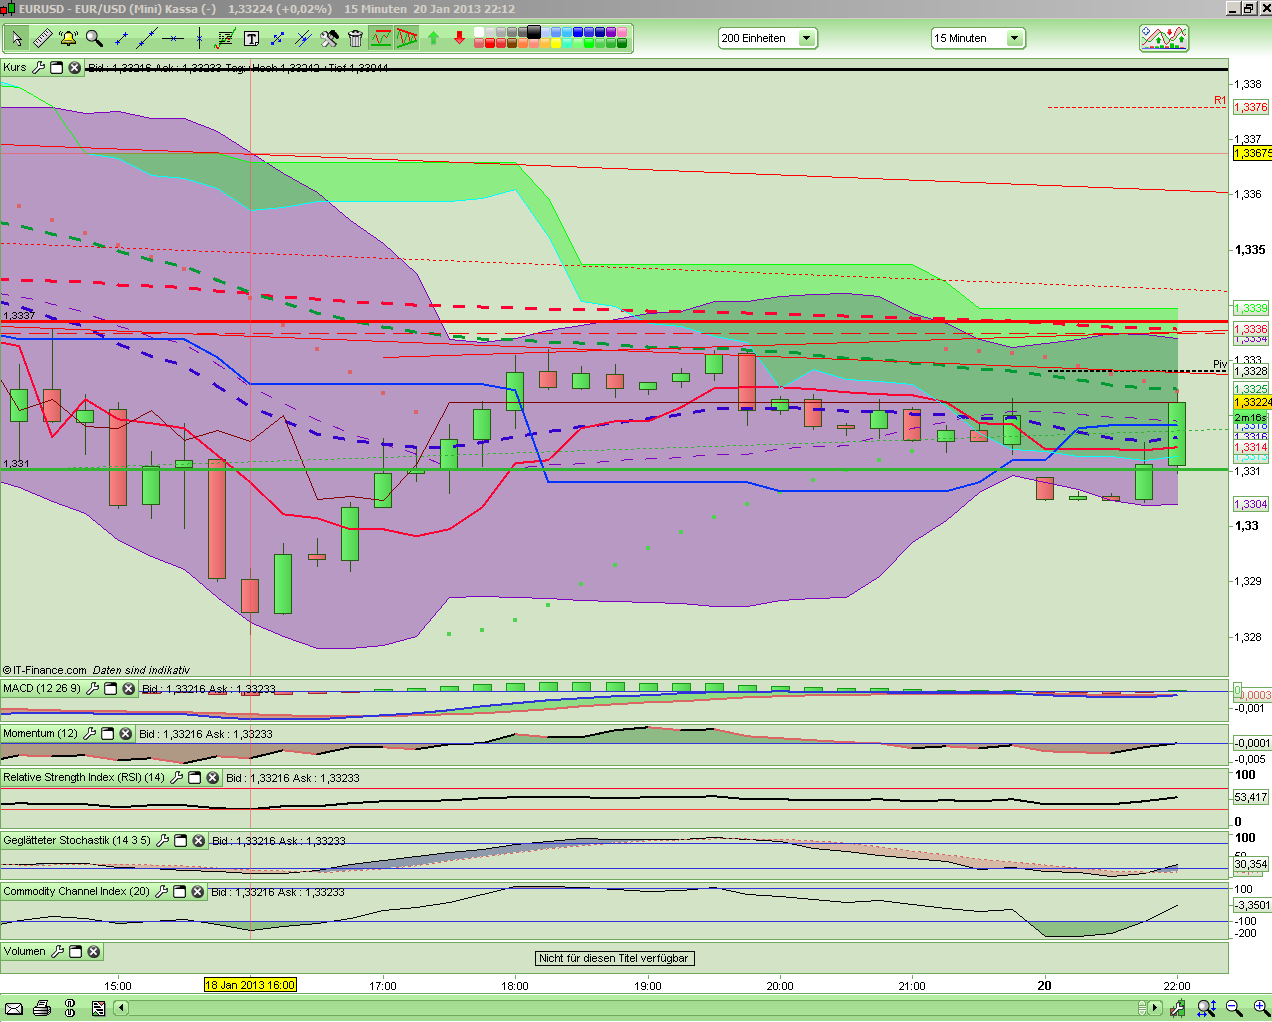1272x1022 pixels.
Task: Click the fit-zoom magnifier with arrows icon
Action: click(x=1207, y=1008)
